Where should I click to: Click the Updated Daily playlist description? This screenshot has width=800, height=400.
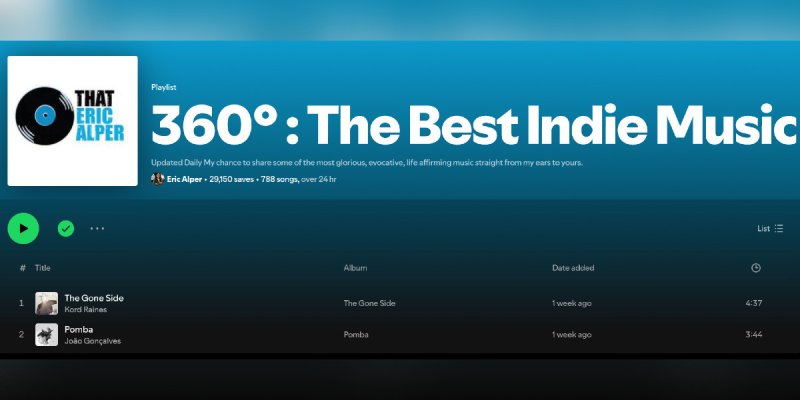(x=367, y=163)
